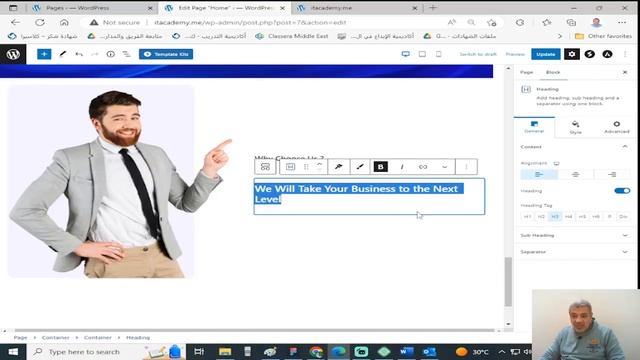640x360 pixels.
Task: Set alignment to right
Action: (612, 175)
